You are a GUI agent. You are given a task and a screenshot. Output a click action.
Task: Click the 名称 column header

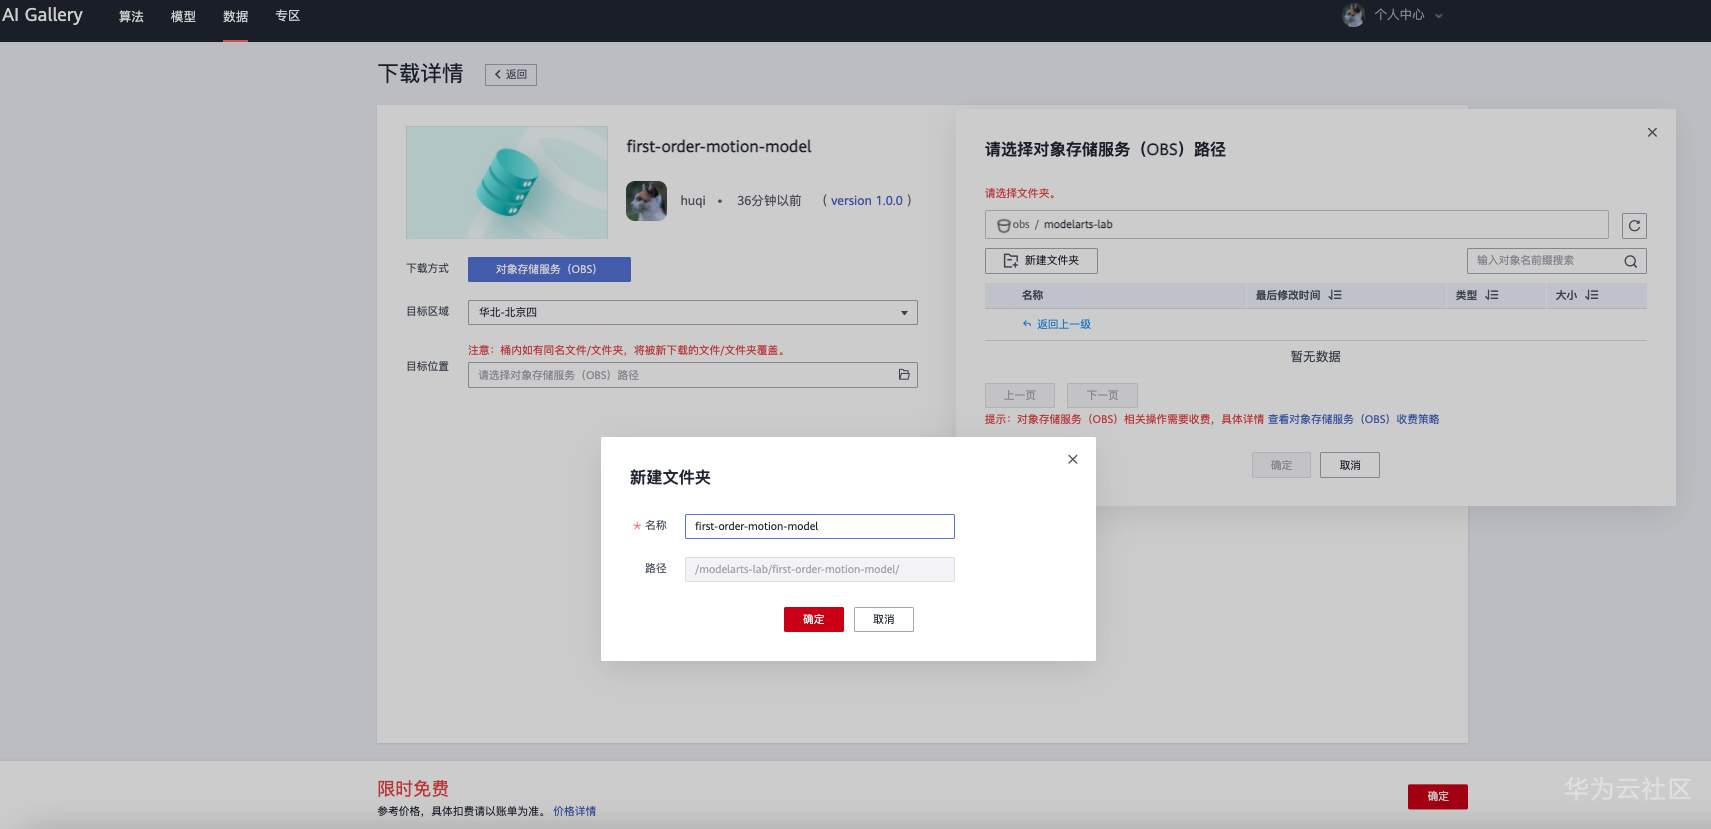(1033, 295)
